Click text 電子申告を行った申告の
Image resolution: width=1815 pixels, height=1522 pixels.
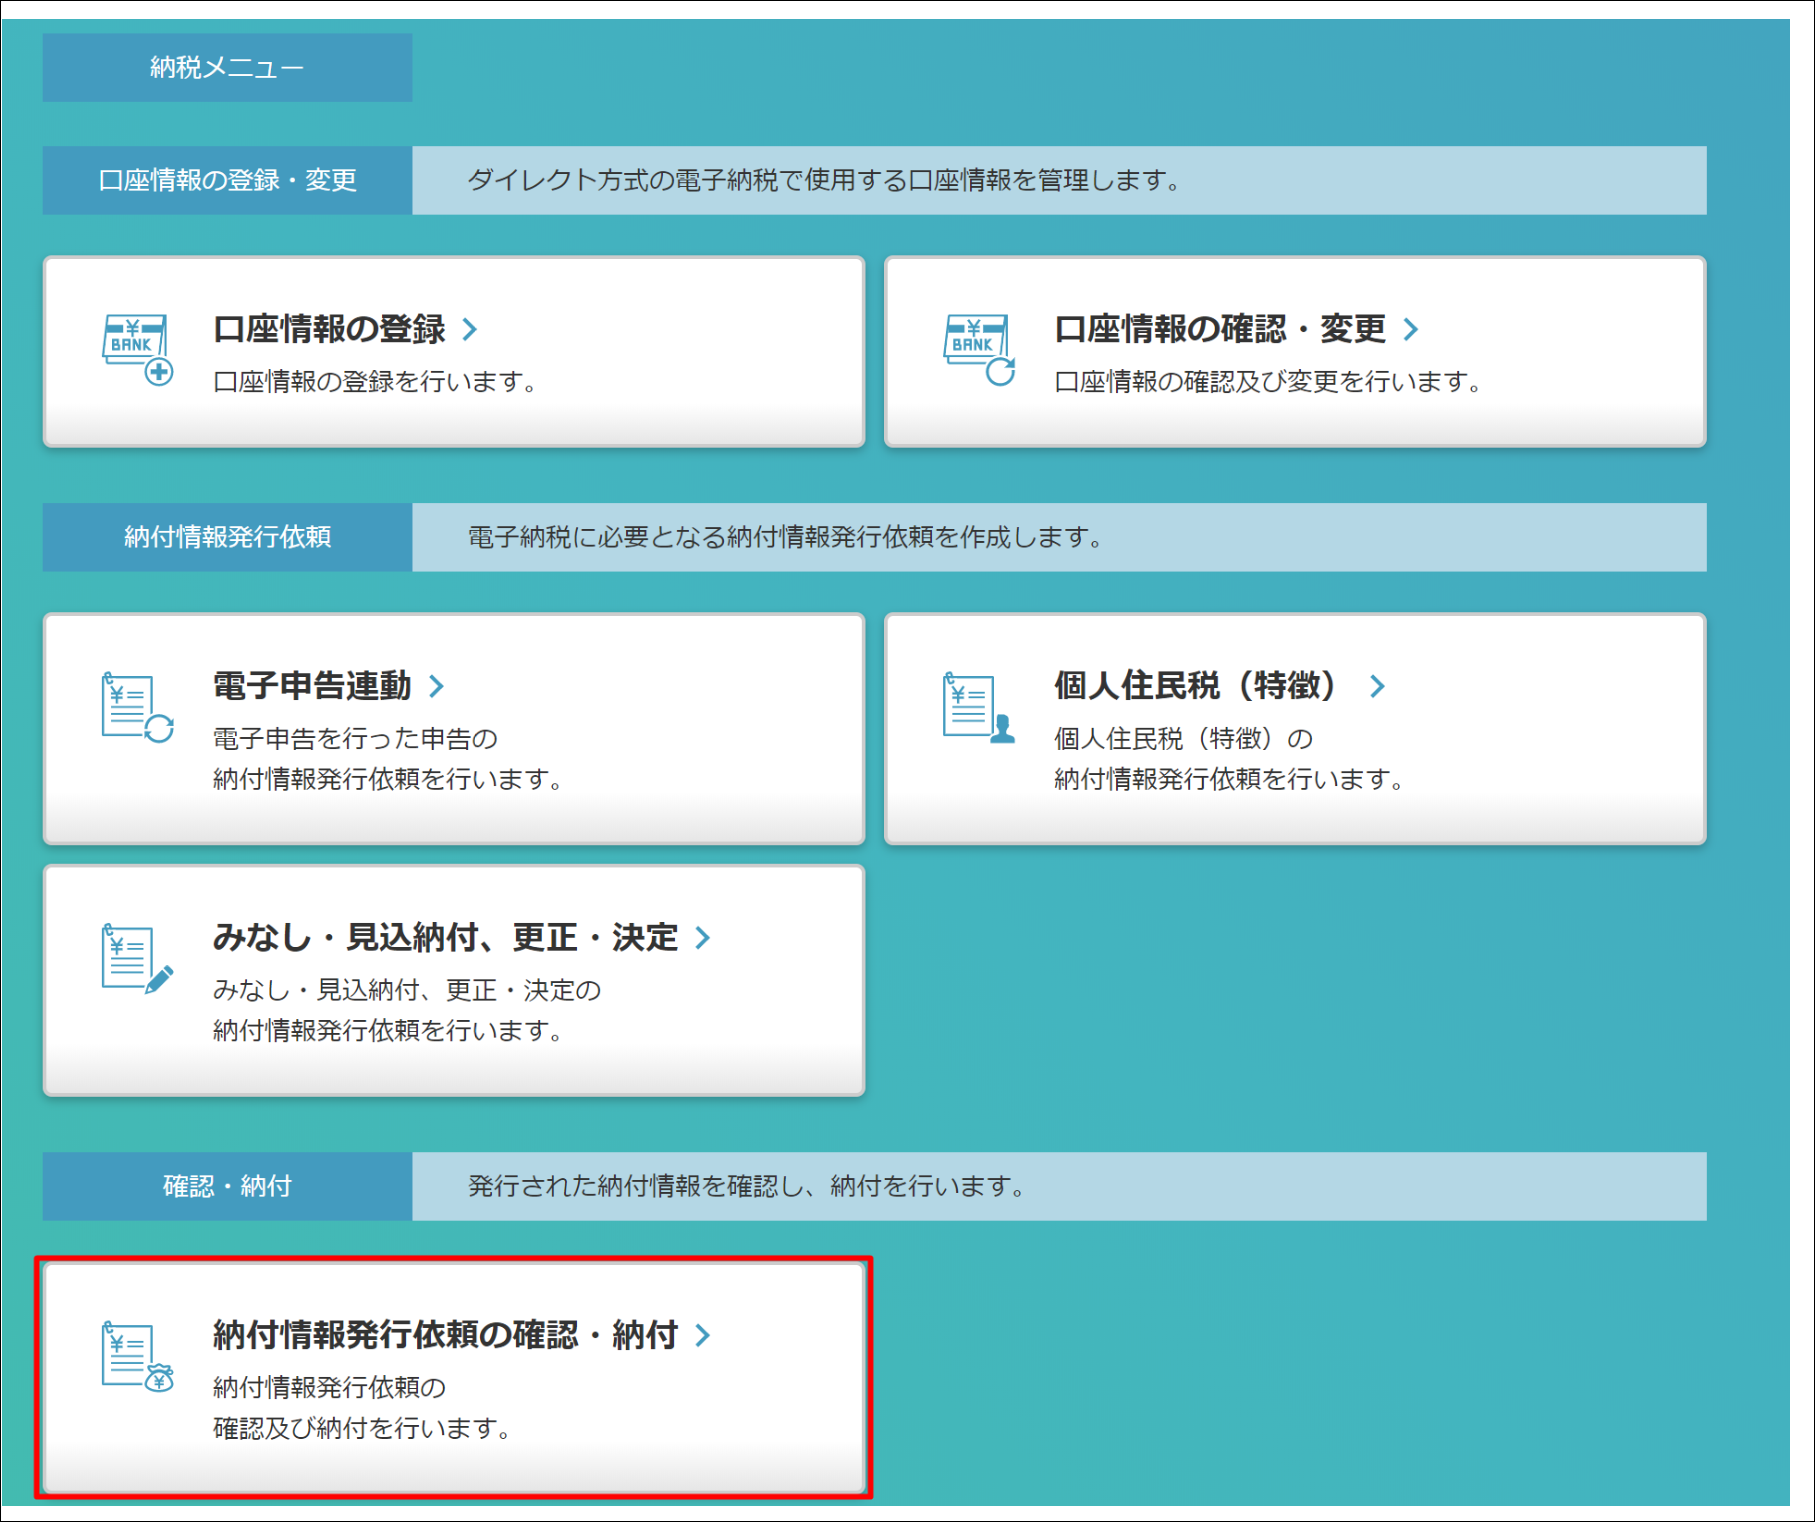pos(355,739)
